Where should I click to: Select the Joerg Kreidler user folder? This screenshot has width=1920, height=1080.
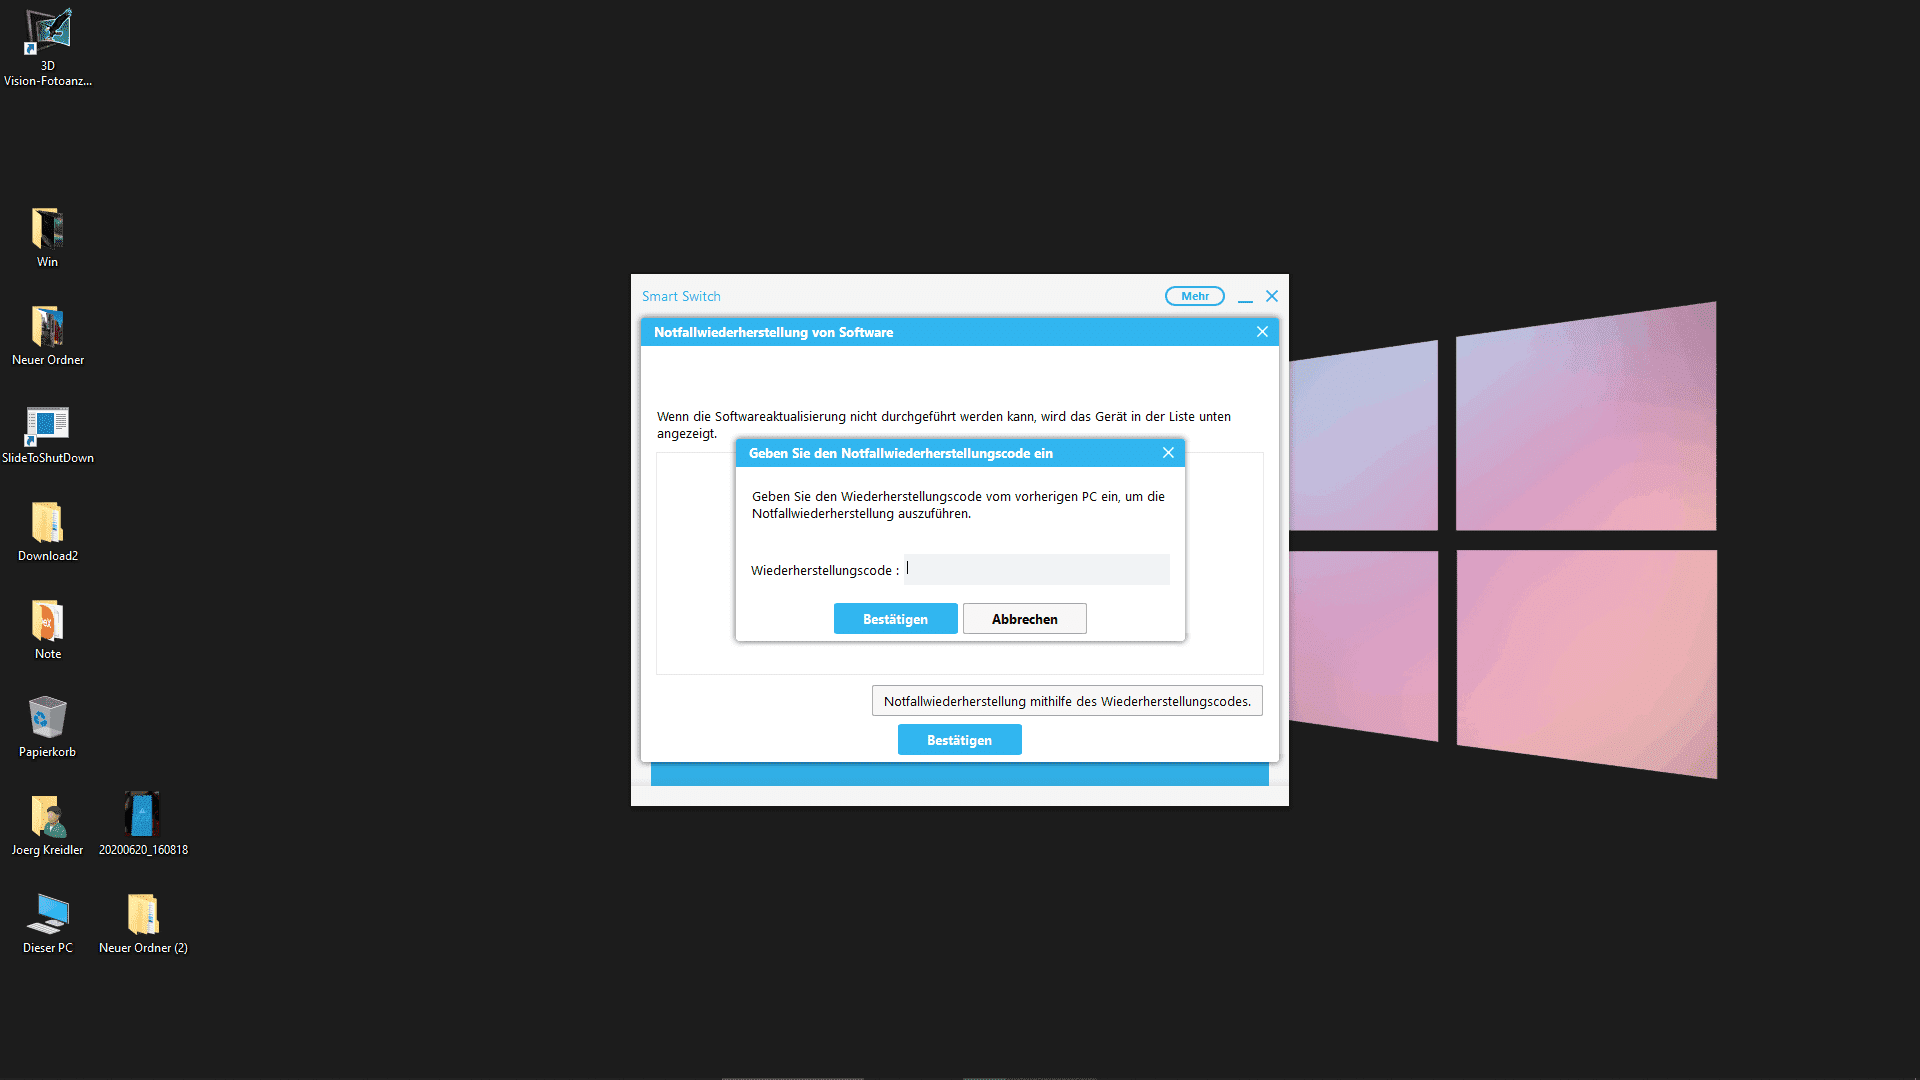point(47,825)
